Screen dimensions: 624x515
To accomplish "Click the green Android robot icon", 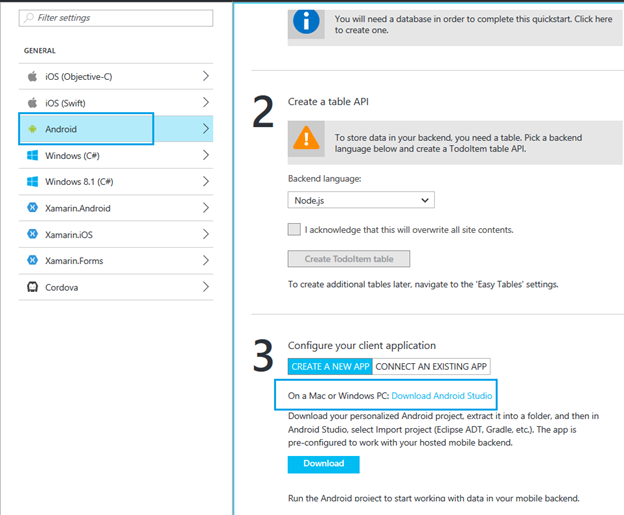I will point(32,129).
